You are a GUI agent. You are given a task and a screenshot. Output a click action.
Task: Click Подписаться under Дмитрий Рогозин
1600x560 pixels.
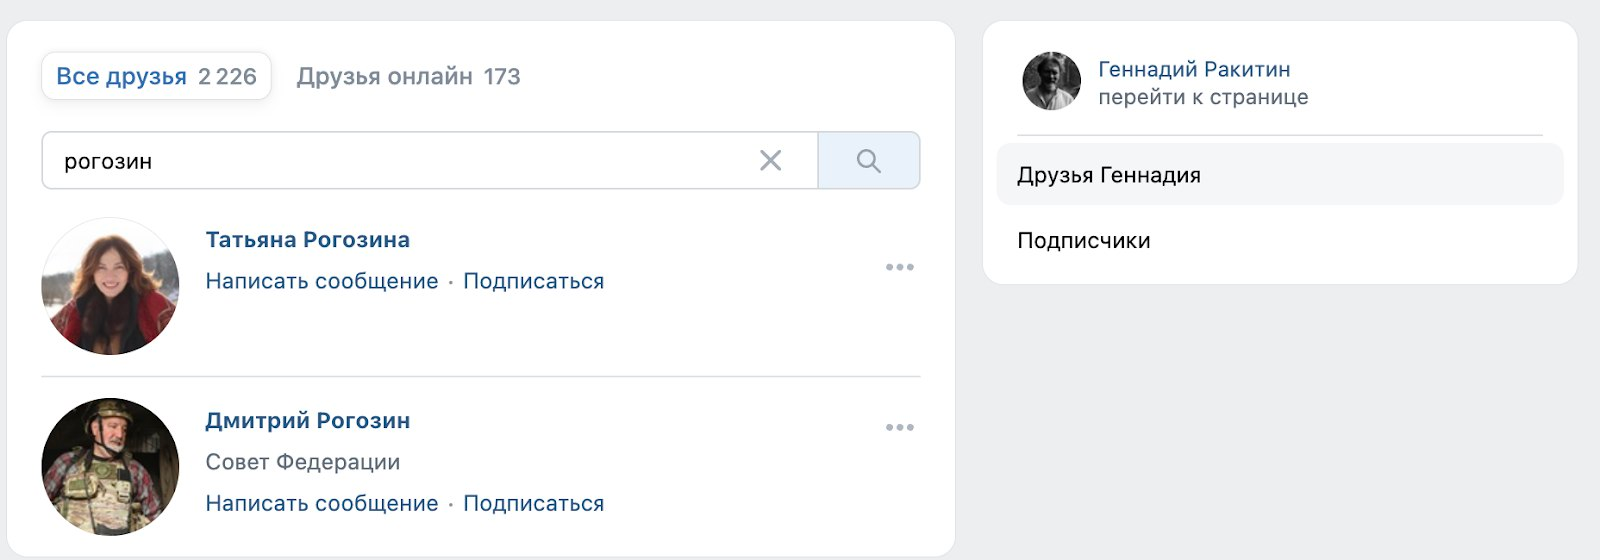(x=534, y=503)
